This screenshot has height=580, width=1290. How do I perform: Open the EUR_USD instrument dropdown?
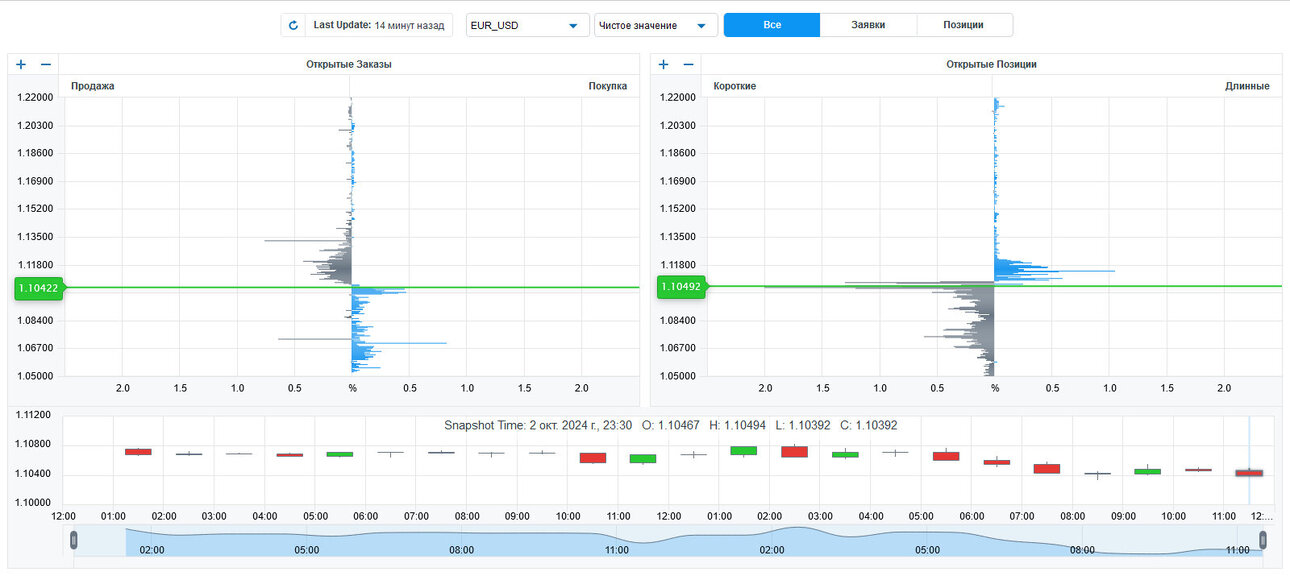[528, 25]
